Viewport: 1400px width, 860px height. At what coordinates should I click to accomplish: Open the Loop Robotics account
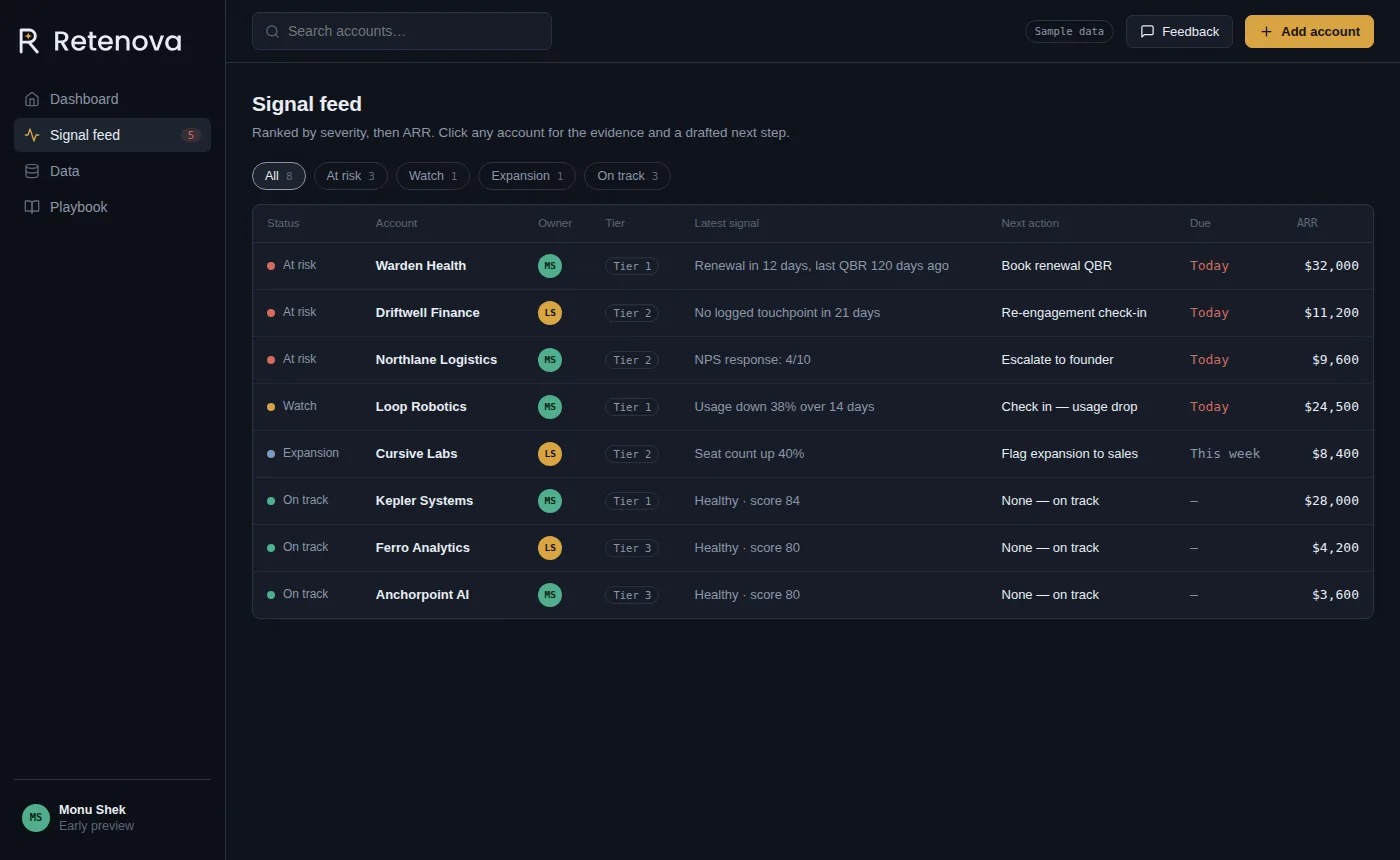tap(421, 407)
